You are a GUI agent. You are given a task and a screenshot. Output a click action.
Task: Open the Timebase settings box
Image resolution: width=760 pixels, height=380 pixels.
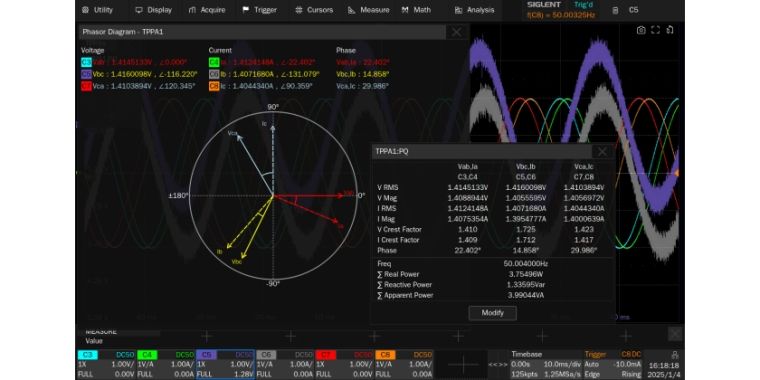546,364
